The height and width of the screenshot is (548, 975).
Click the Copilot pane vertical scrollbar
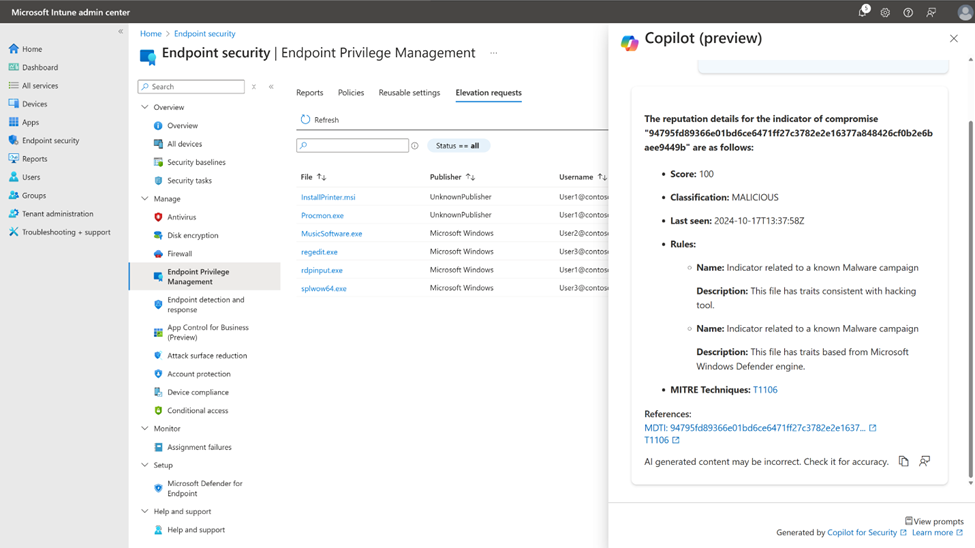(971, 297)
